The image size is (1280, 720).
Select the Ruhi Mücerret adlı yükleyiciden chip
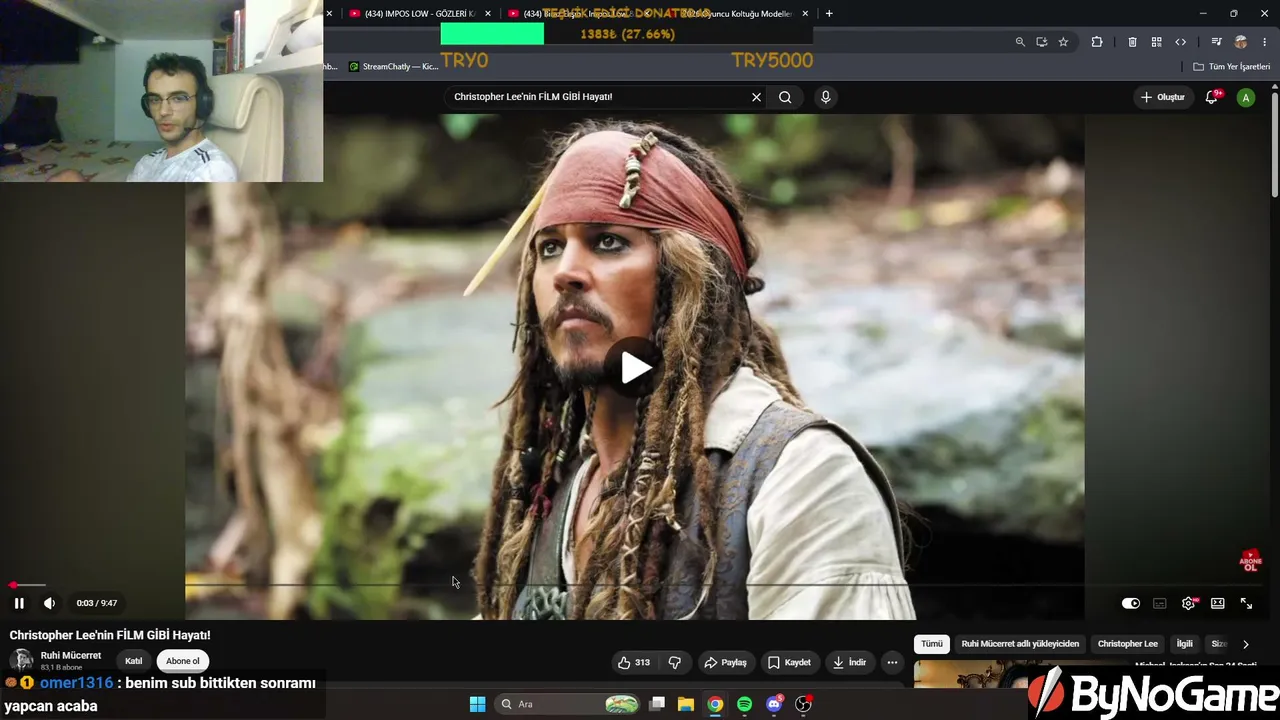click(x=1020, y=644)
